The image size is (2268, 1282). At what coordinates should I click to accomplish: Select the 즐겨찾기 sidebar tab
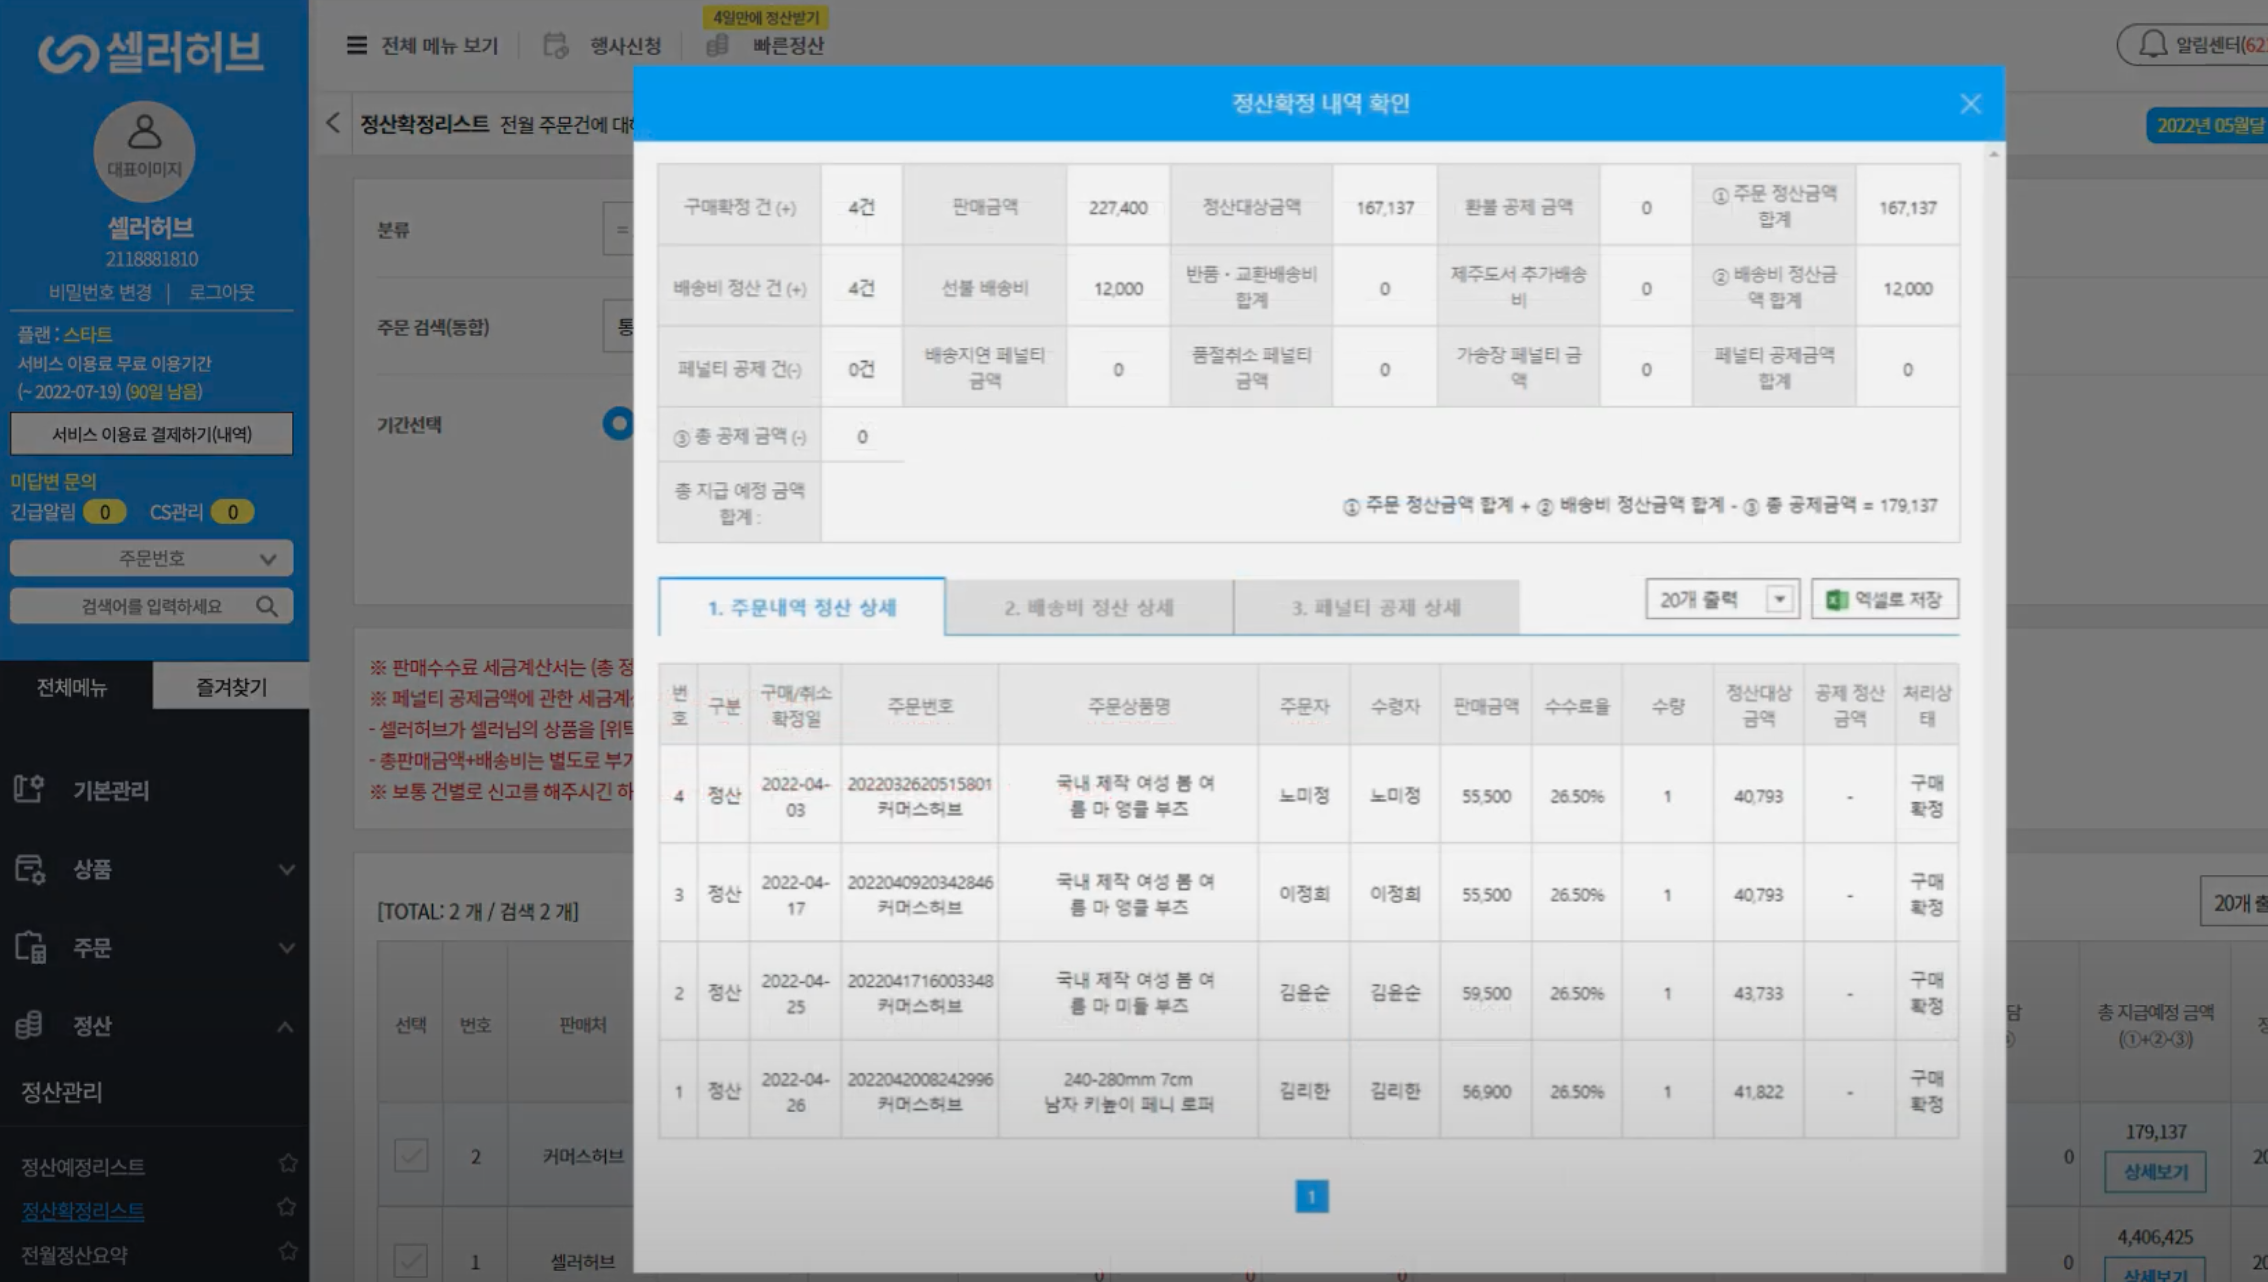231,687
